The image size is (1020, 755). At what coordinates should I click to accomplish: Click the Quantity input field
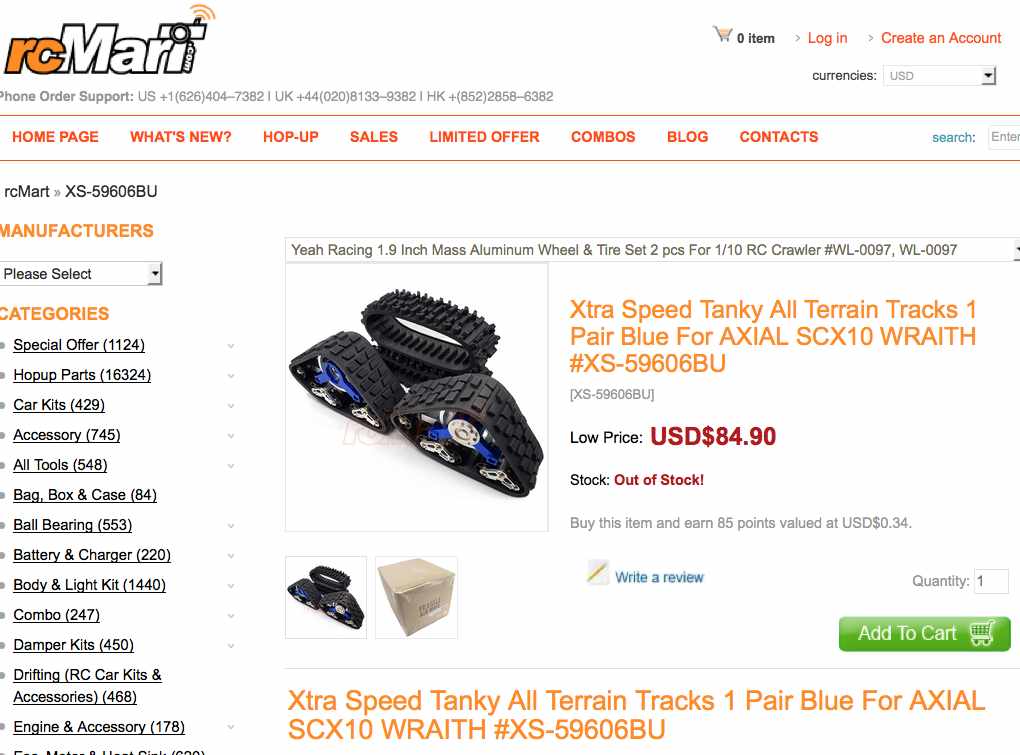[991, 581]
